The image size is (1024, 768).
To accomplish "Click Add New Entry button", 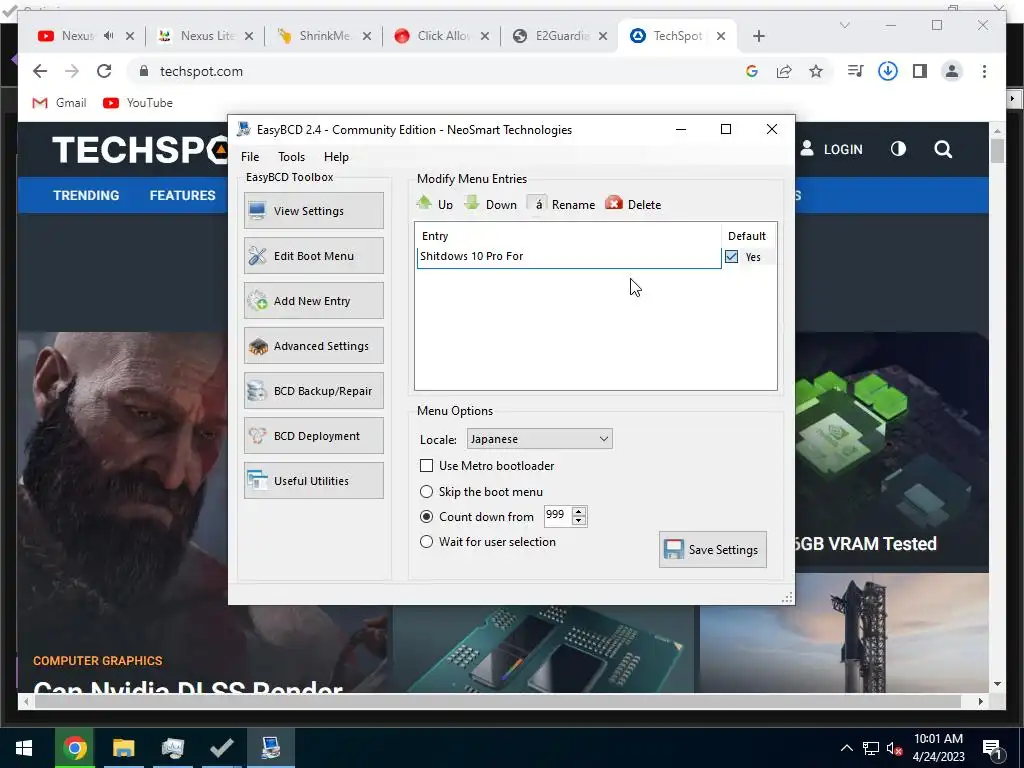I will 313,300.
